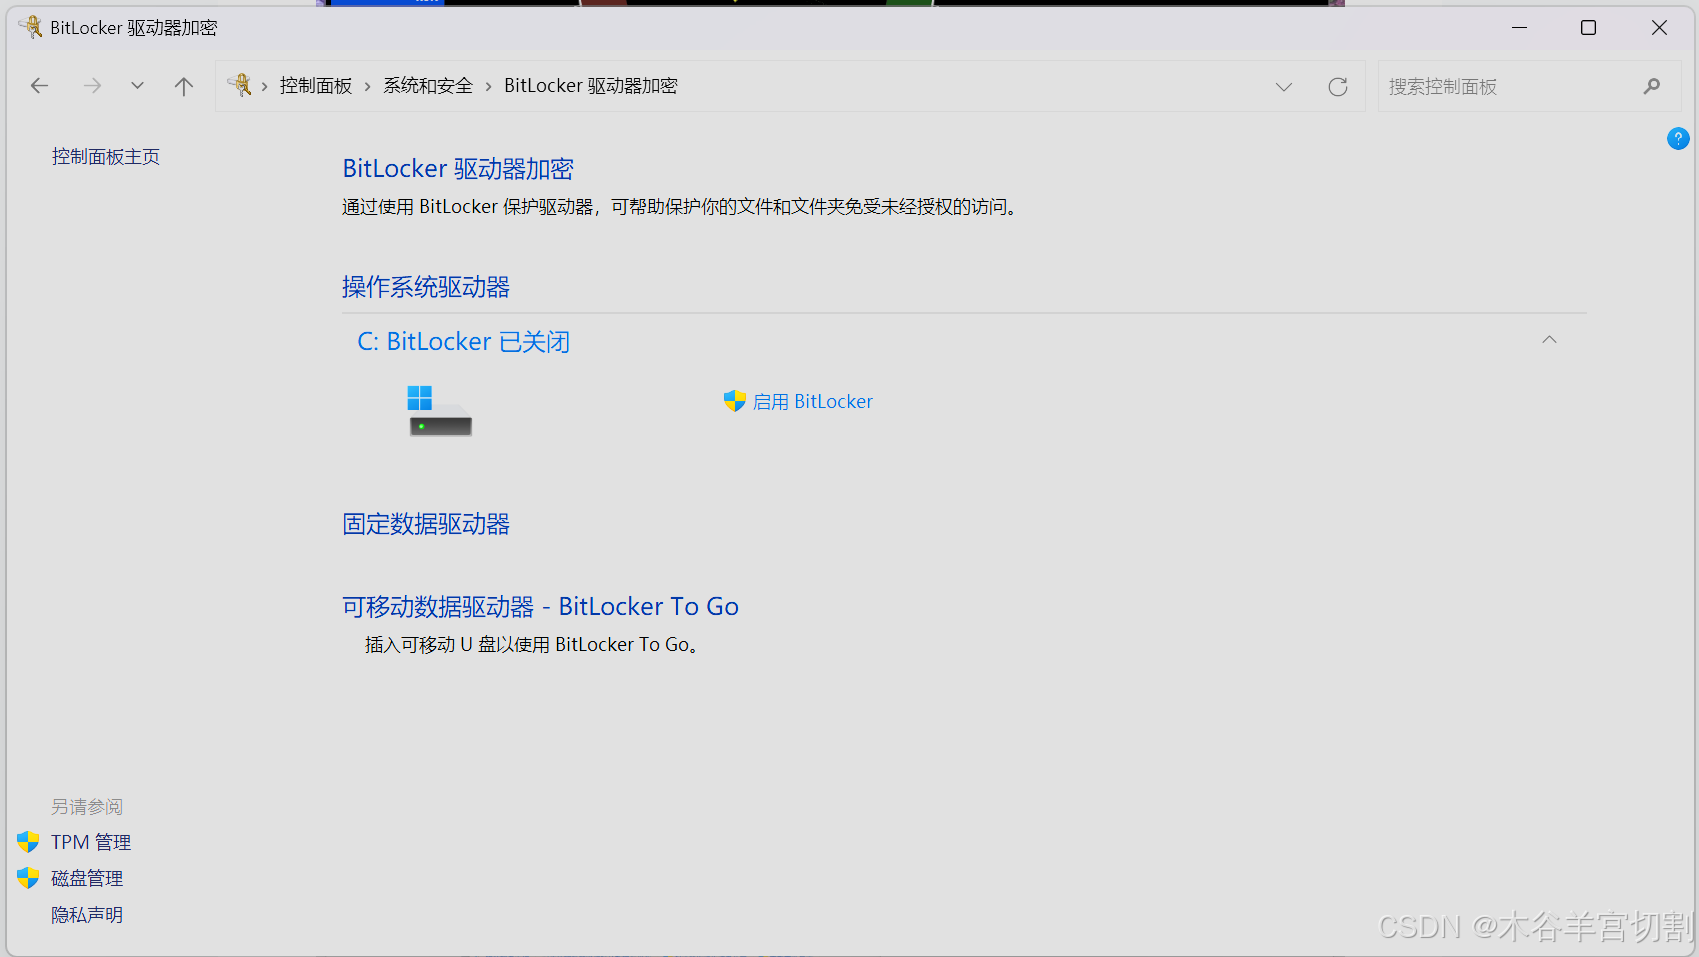The width and height of the screenshot is (1699, 957).
Task: Click title bar BitLocker app icon
Action: [x=31, y=27]
